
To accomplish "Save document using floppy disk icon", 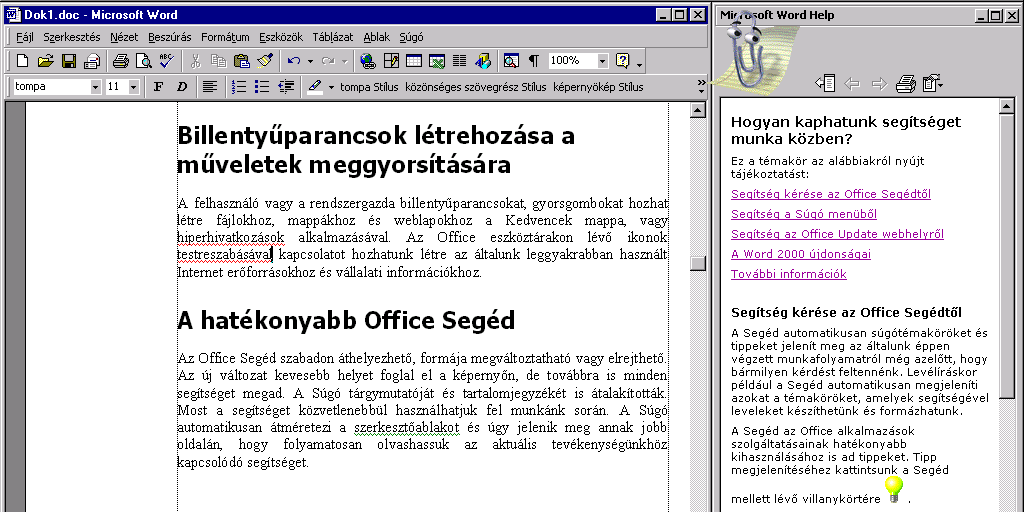I will click(x=69, y=61).
